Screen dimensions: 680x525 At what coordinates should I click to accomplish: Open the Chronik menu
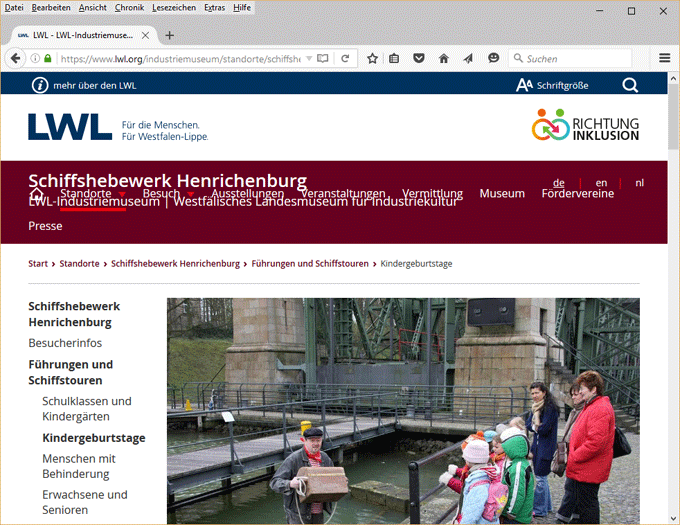pos(129,7)
